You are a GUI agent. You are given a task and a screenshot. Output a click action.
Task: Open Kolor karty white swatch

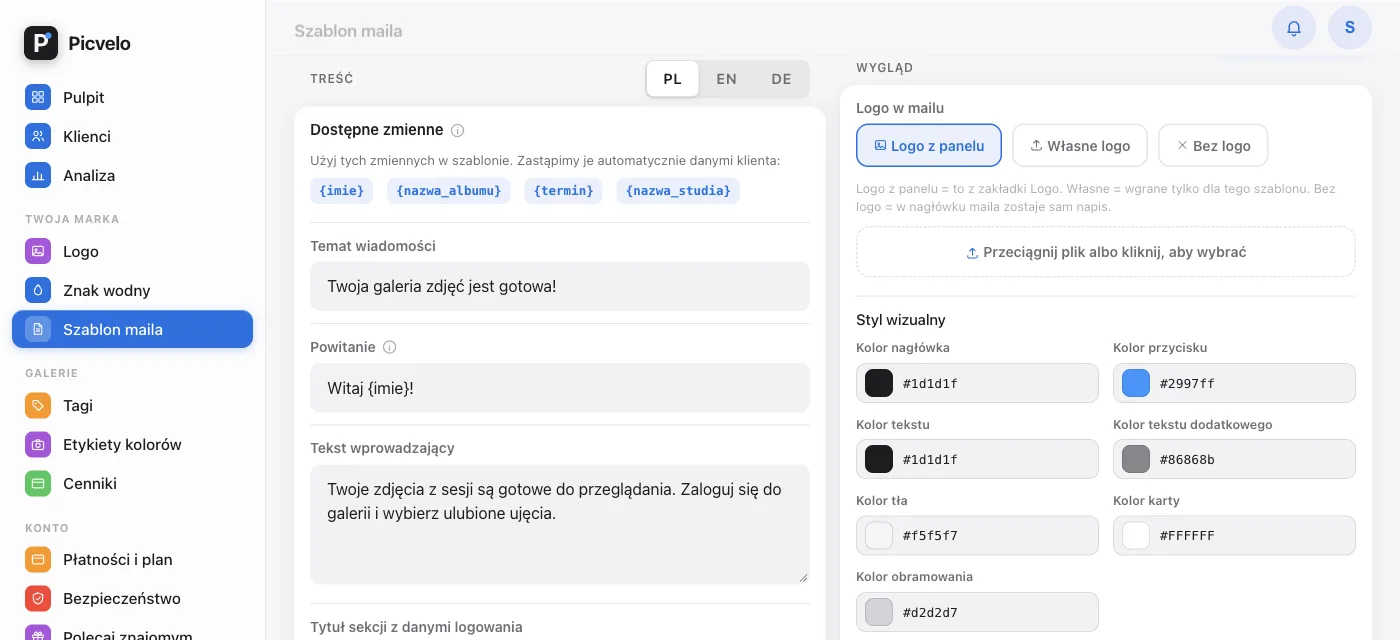(1136, 535)
